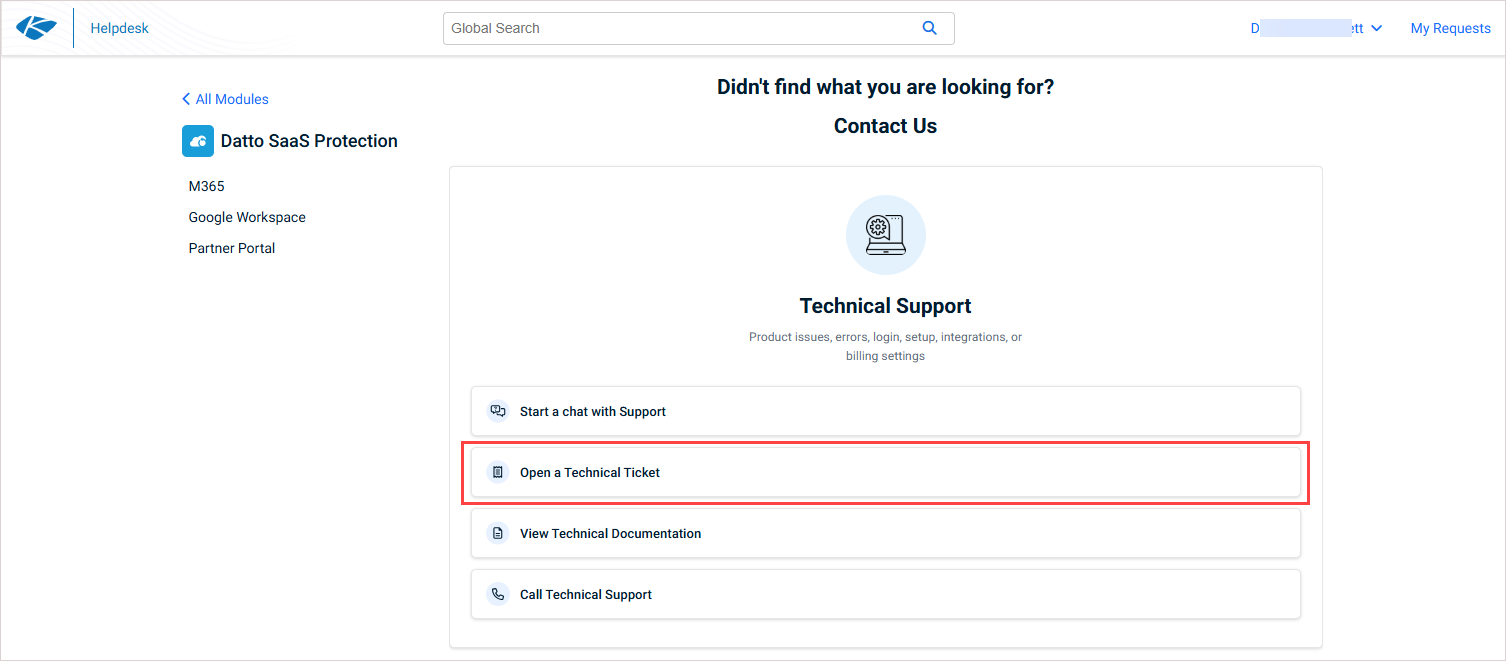Click the document icon beside View Technical Documentation
This screenshot has height=661, width=1506.
pos(498,533)
